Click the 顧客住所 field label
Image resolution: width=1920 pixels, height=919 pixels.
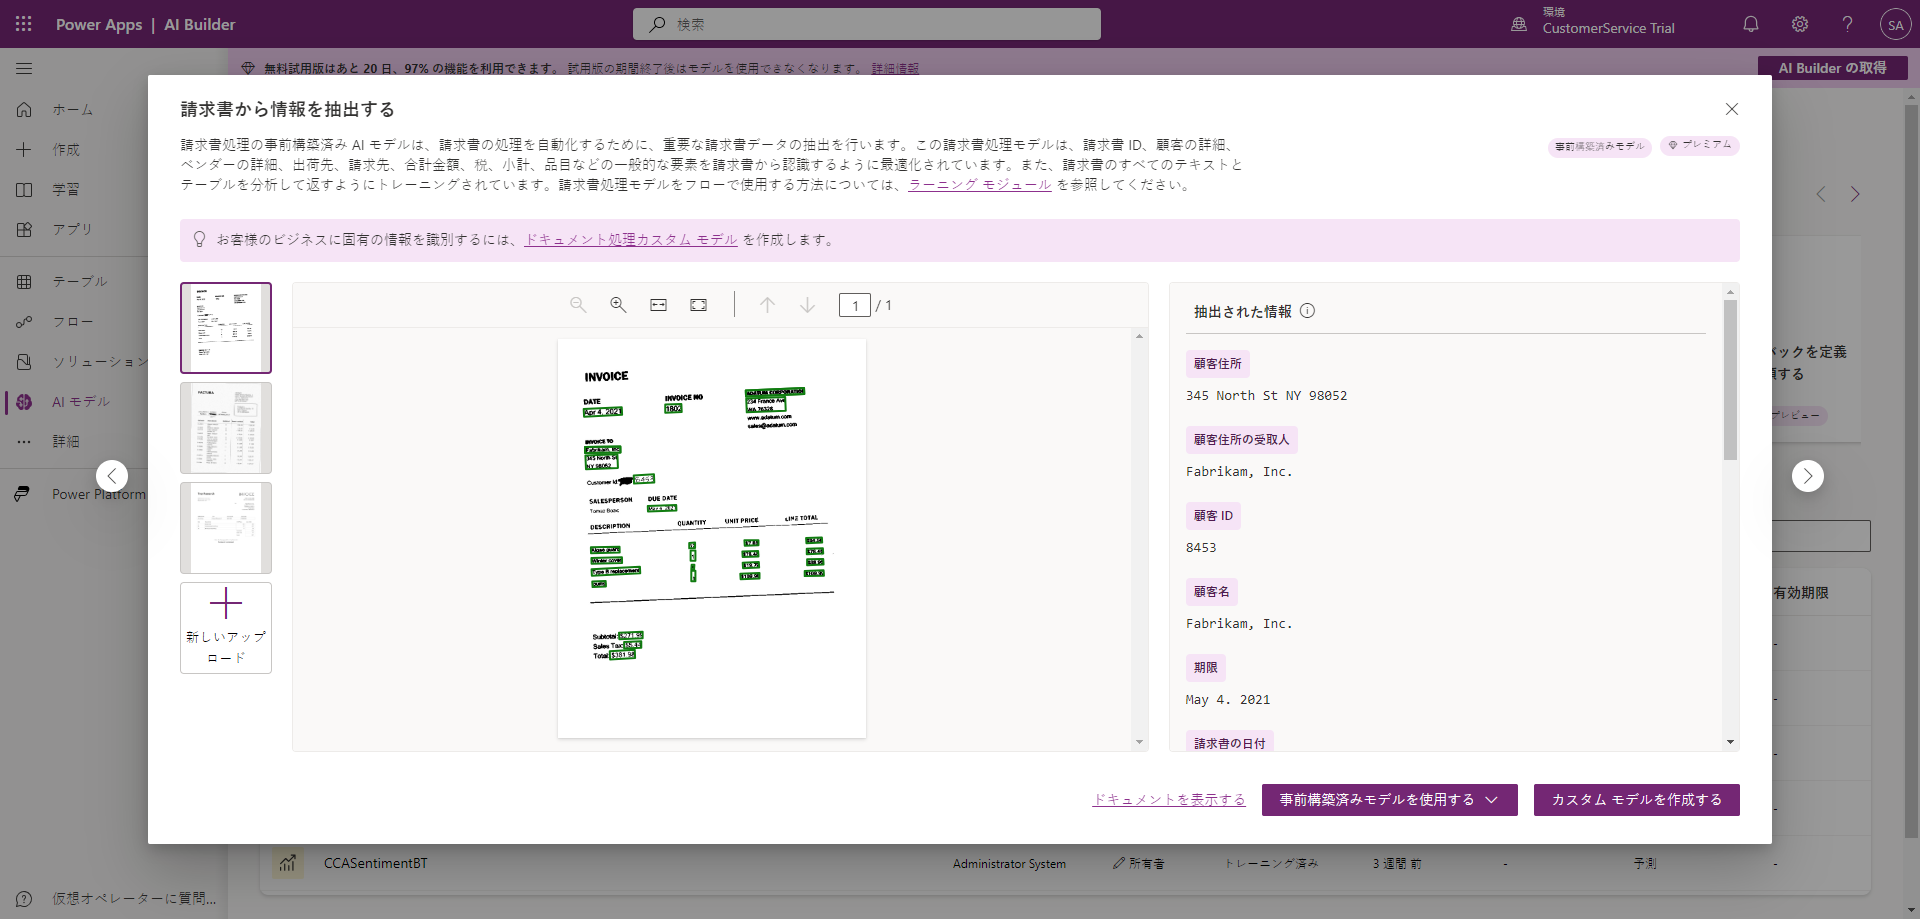pos(1217,364)
